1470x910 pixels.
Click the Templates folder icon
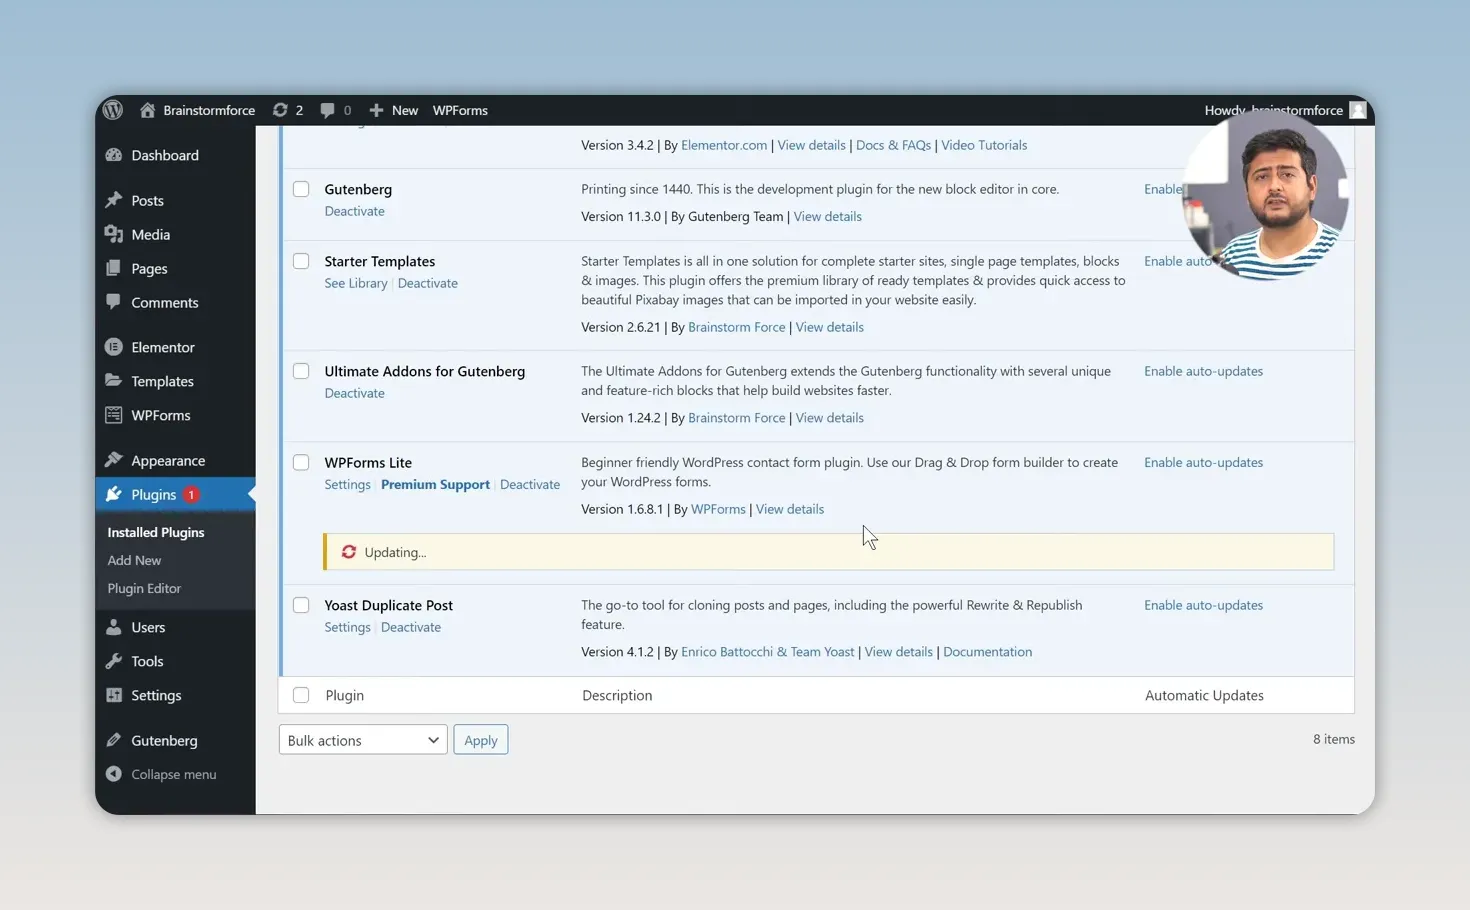click(x=114, y=381)
